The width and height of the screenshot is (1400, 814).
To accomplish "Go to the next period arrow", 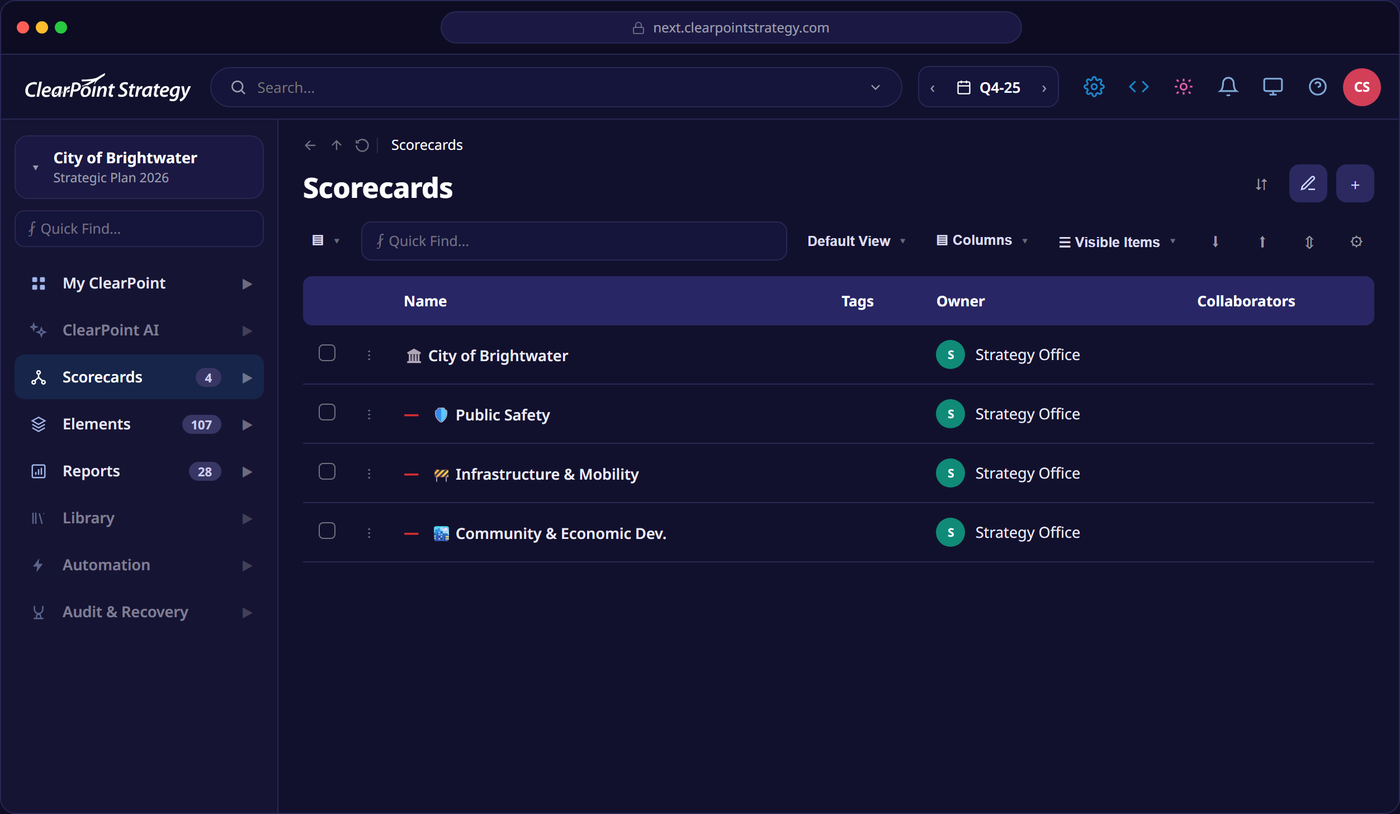I will [x=1044, y=88].
